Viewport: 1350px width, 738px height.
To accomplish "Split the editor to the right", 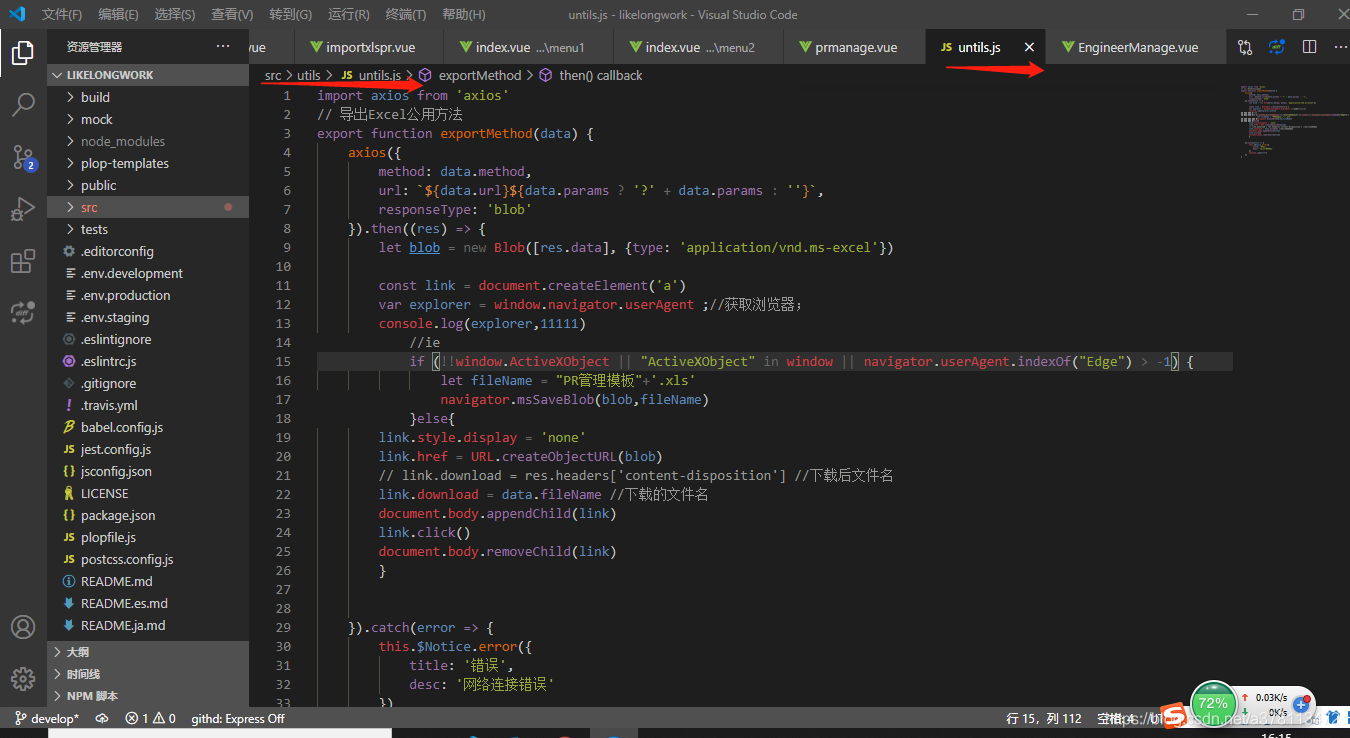I will tap(1310, 47).
